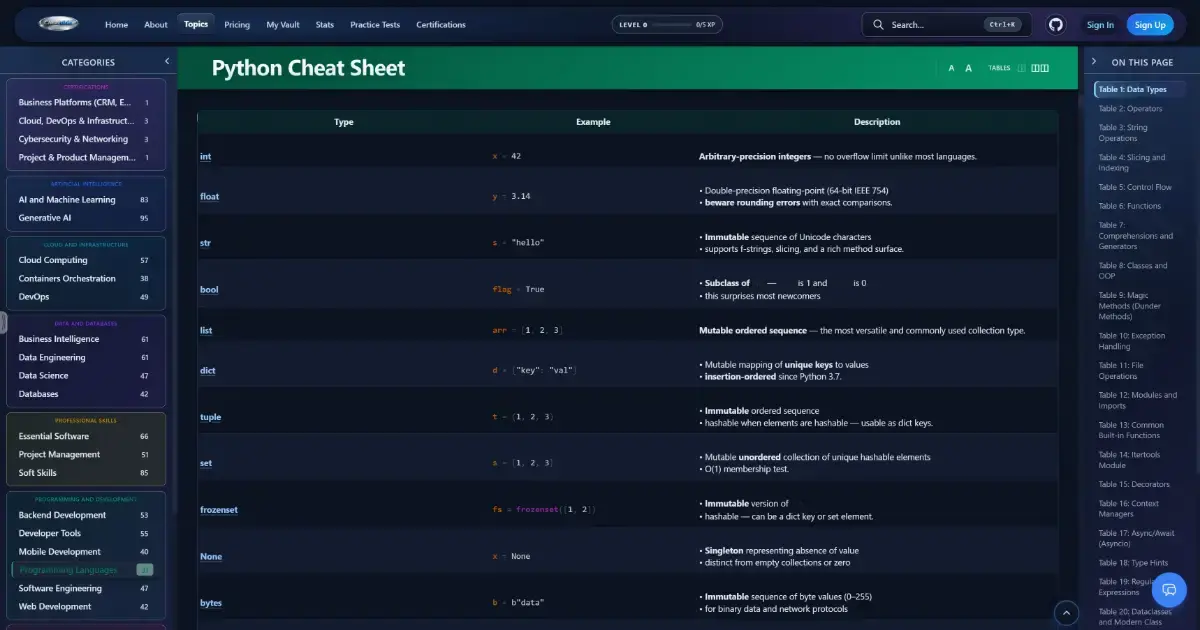Click the left edge sidebar handle
This screenshot has height=630, width=1200.
point(3,322)
